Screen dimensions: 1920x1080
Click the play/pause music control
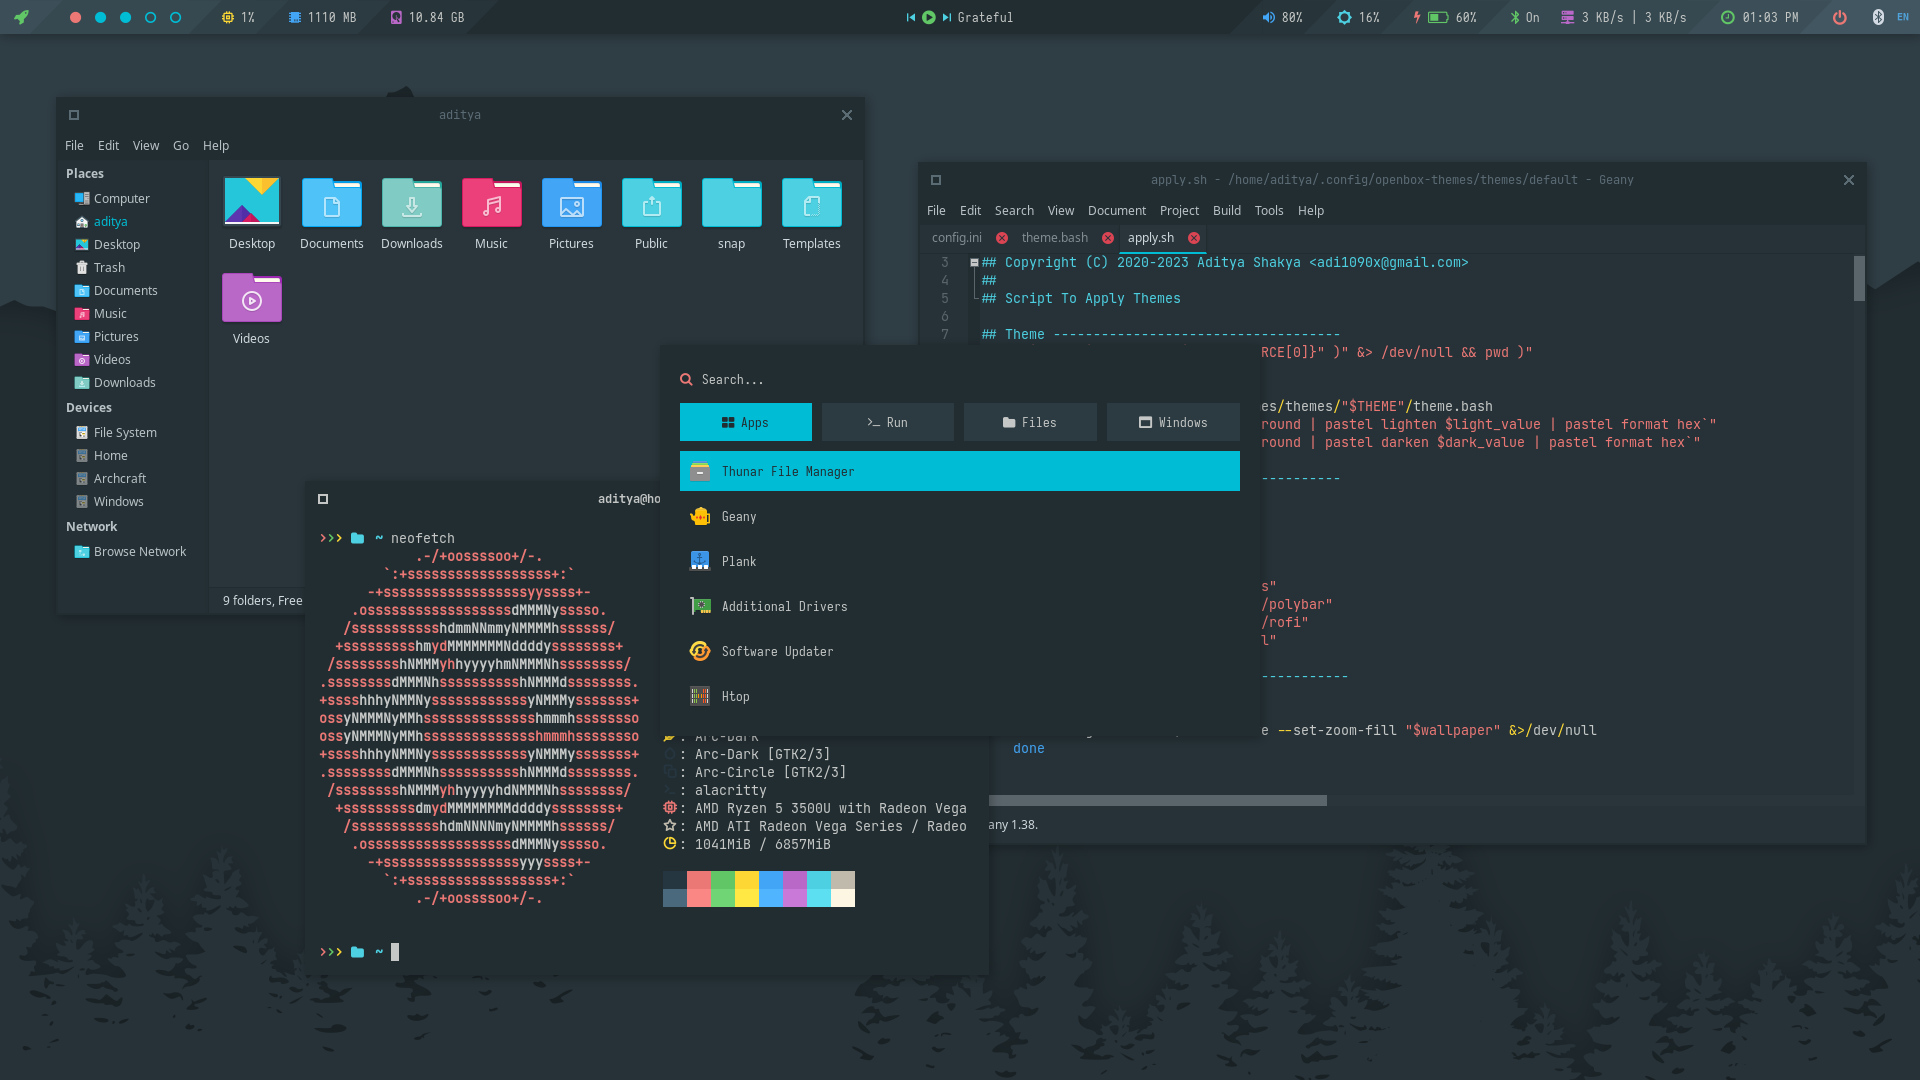[x=929, y=17]
